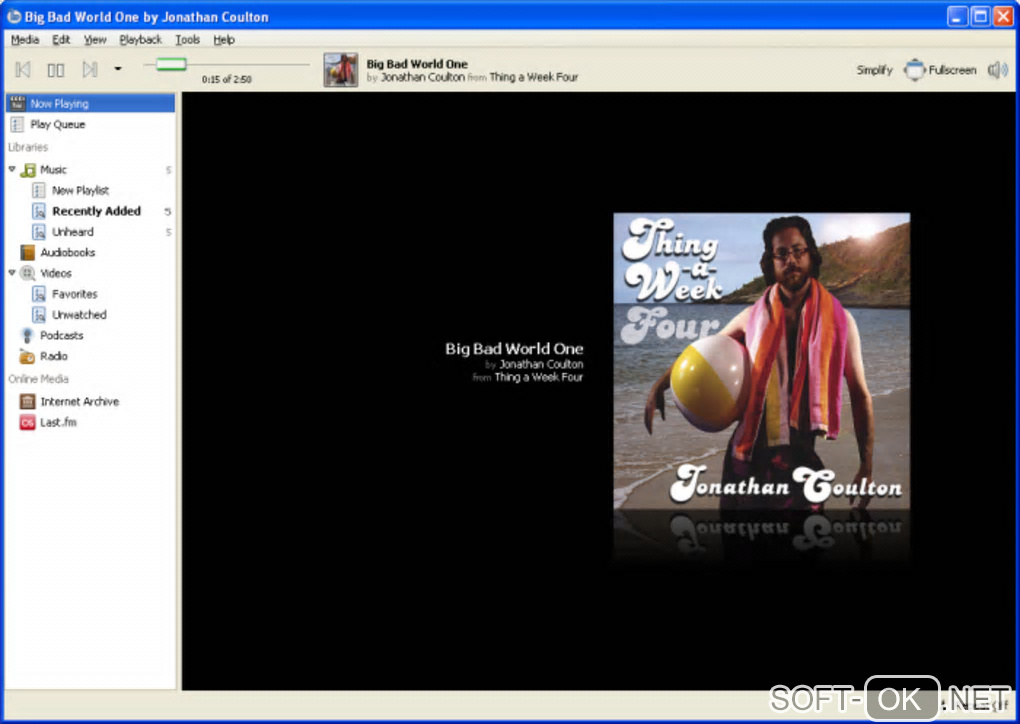Viewport: 1020px width, 724px height.
Task: Open the New Playlist entry
Action: [81, 191]
